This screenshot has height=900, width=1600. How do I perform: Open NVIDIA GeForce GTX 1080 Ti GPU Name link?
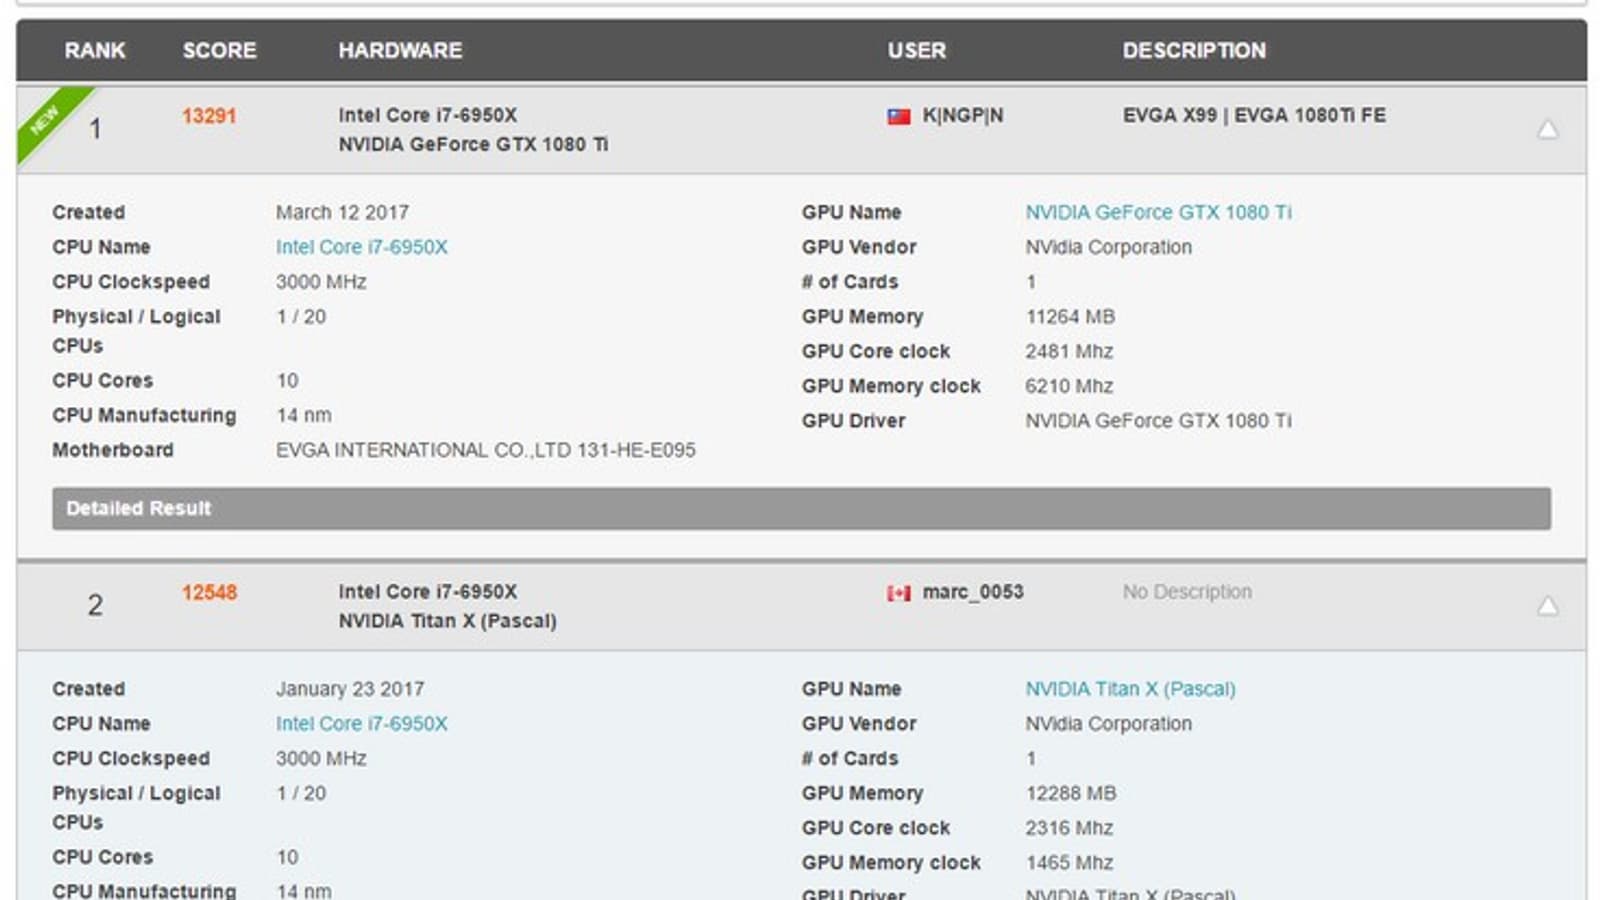[x=1158, y=212]
